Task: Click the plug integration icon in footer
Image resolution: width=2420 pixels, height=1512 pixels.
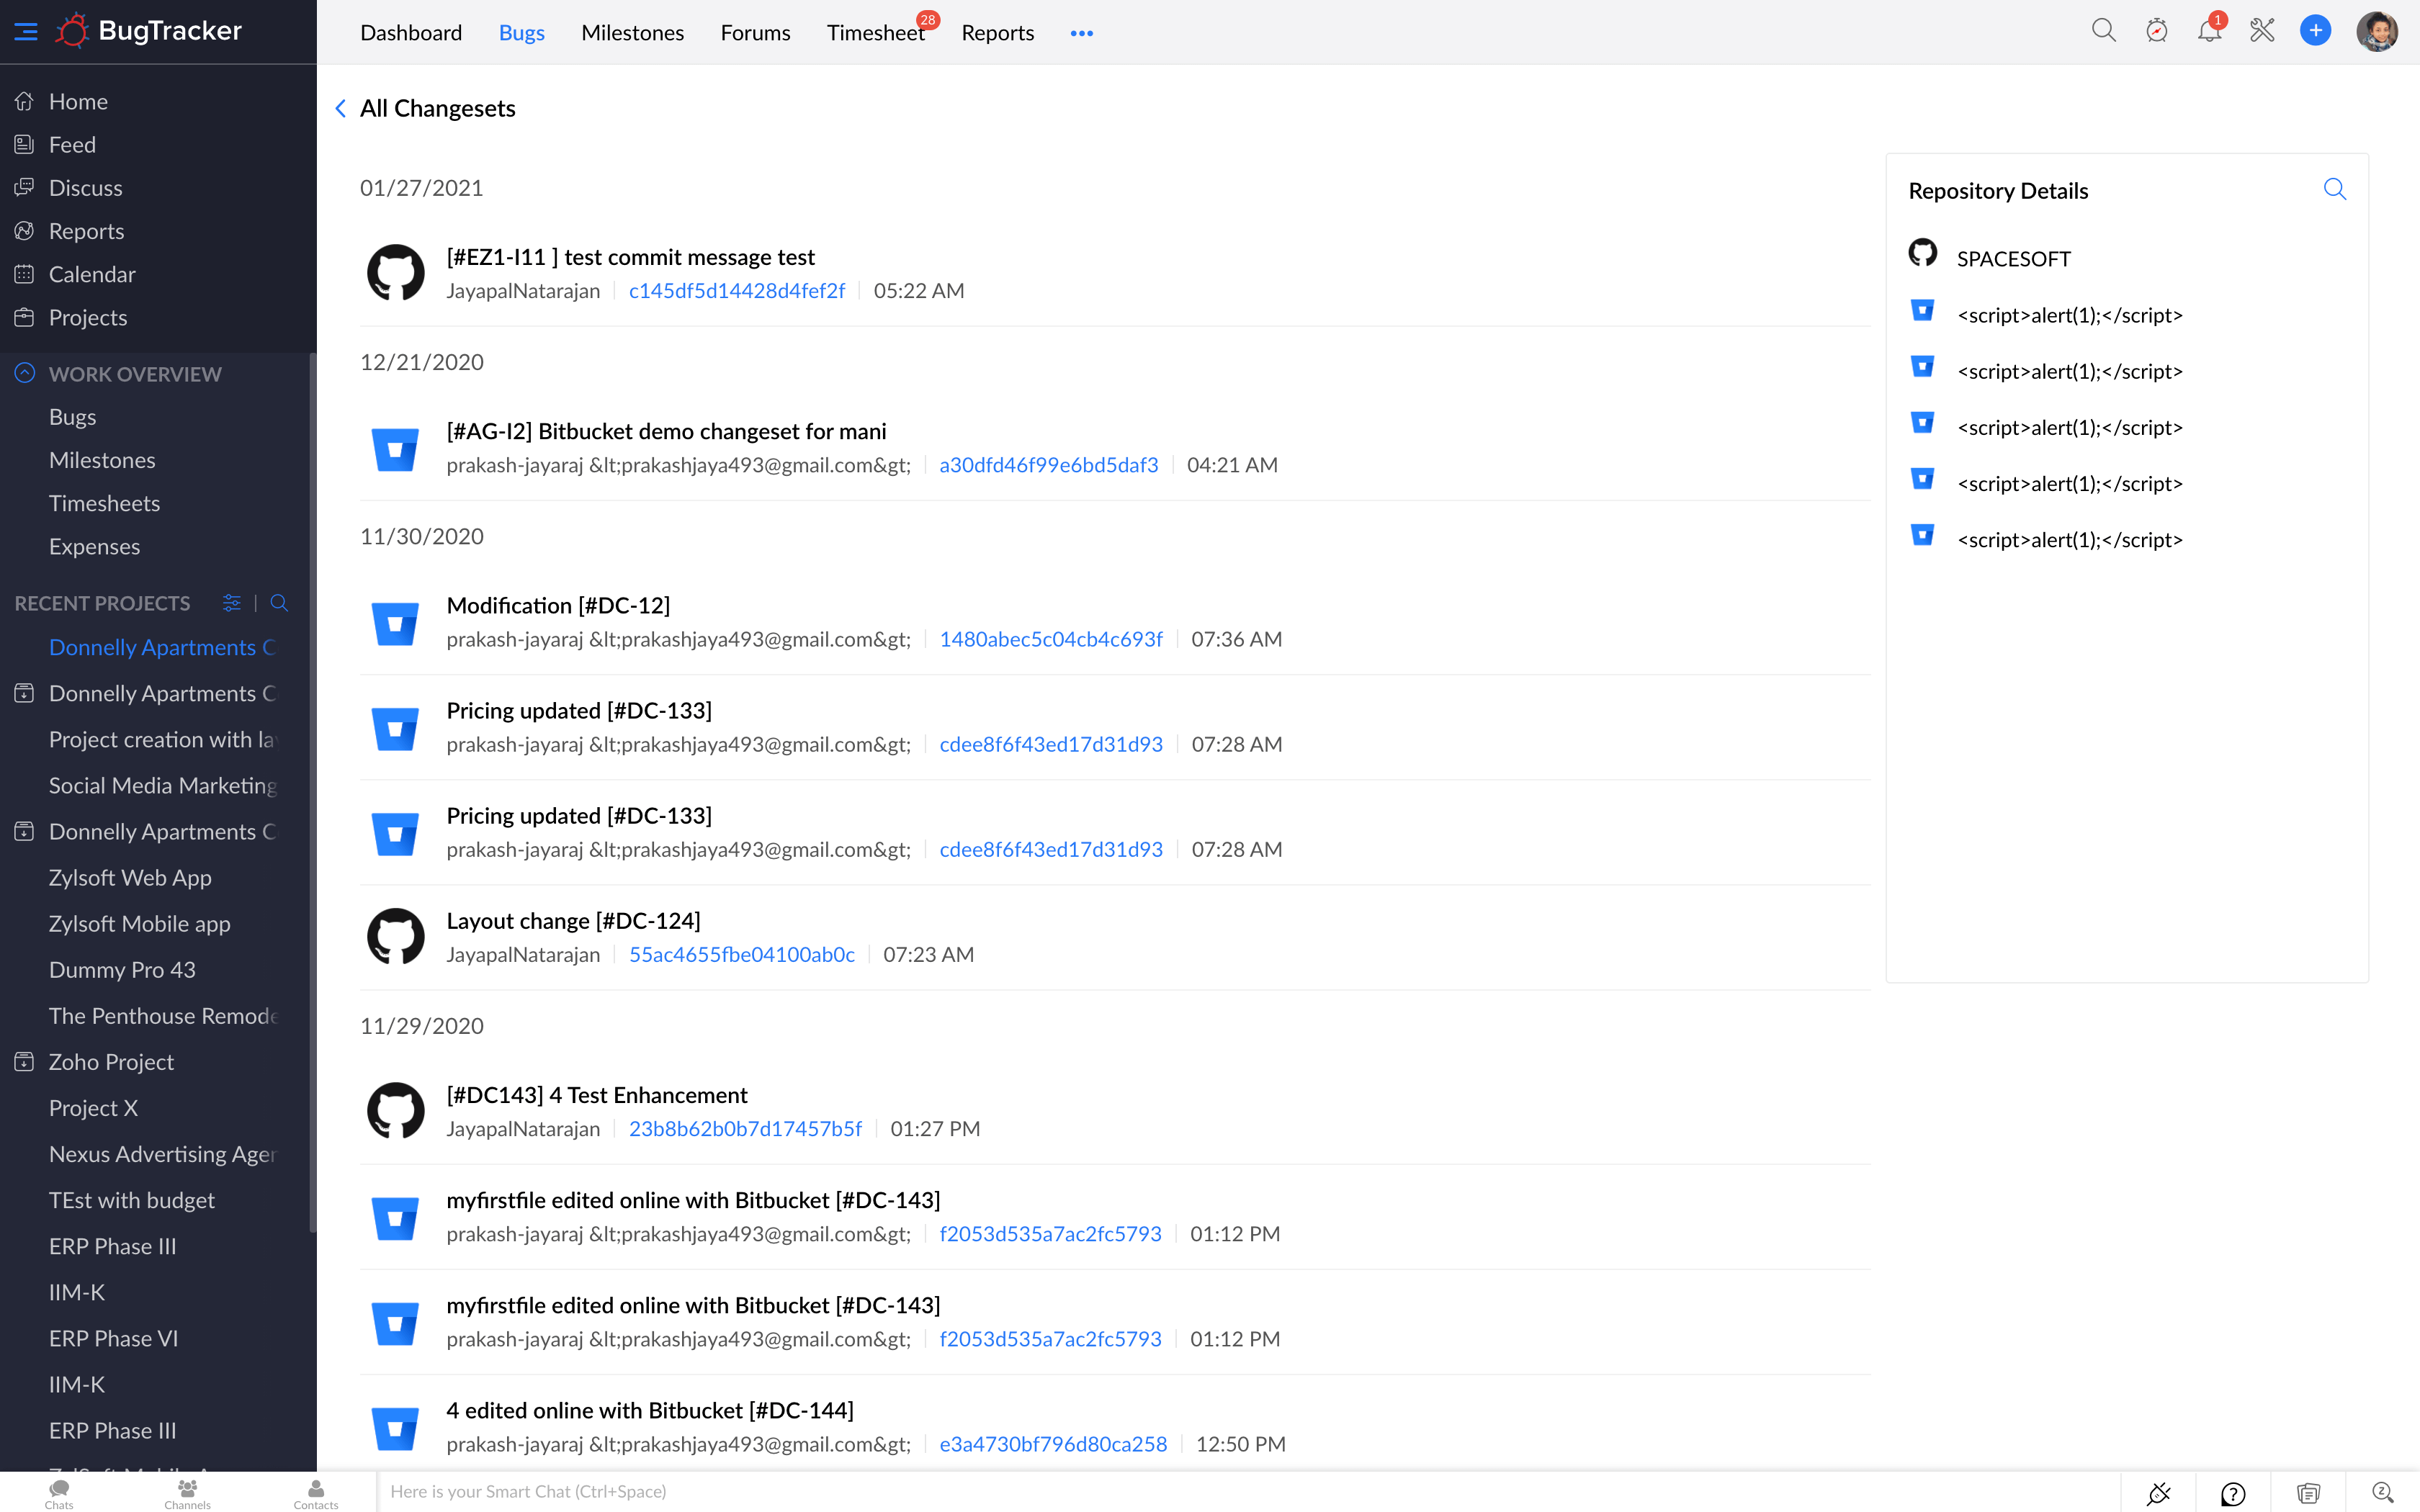Action: 2158,1493
